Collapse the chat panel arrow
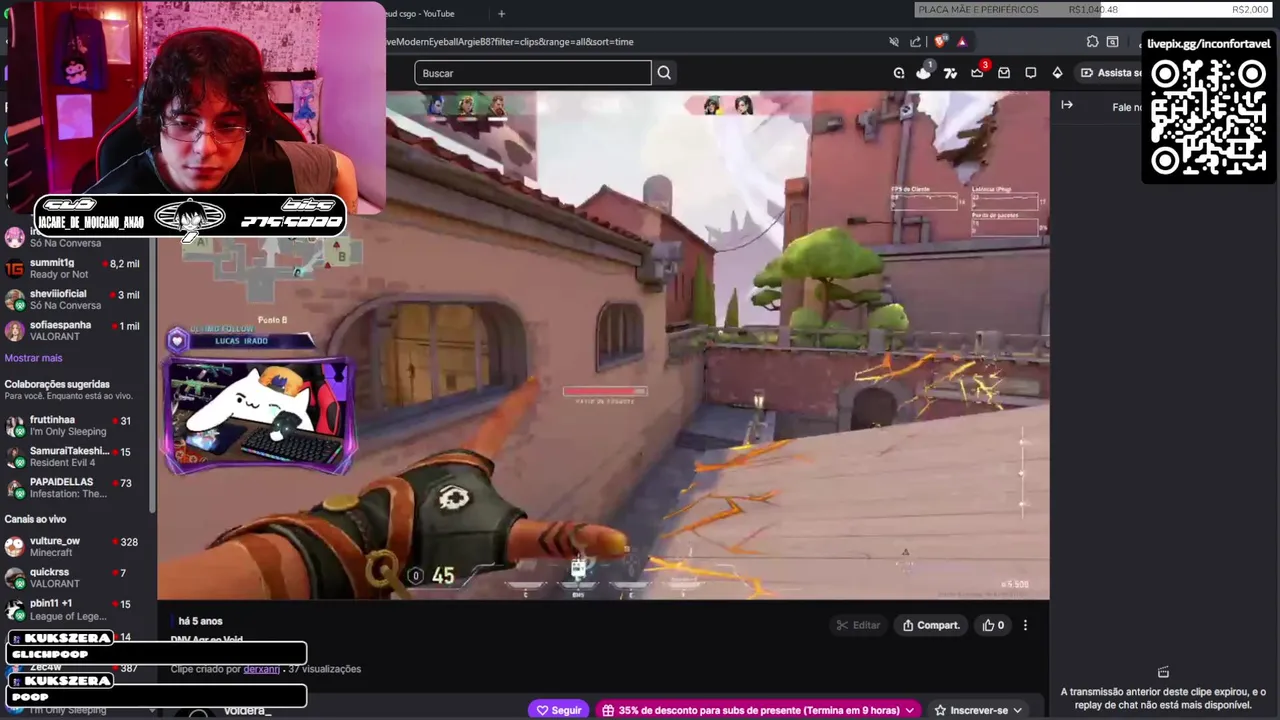1280x720 pixels. pos(1067,105)
